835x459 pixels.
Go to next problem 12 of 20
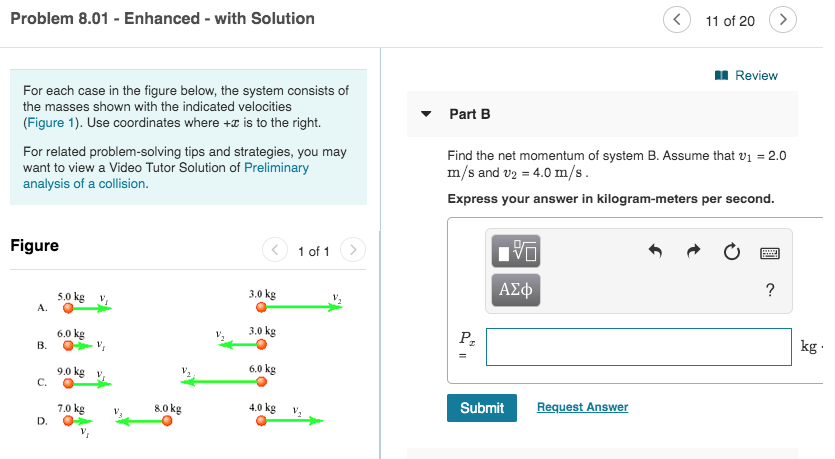(783, 20)
